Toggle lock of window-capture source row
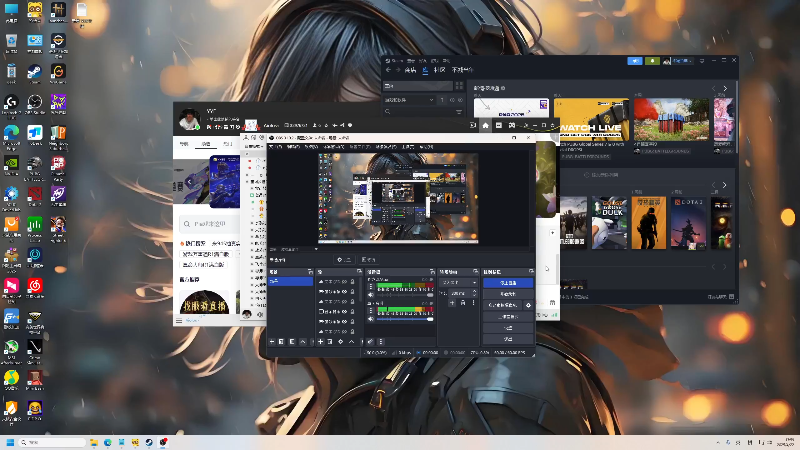The width and height of the screenshot is (800, 450). tap(353, 311)
